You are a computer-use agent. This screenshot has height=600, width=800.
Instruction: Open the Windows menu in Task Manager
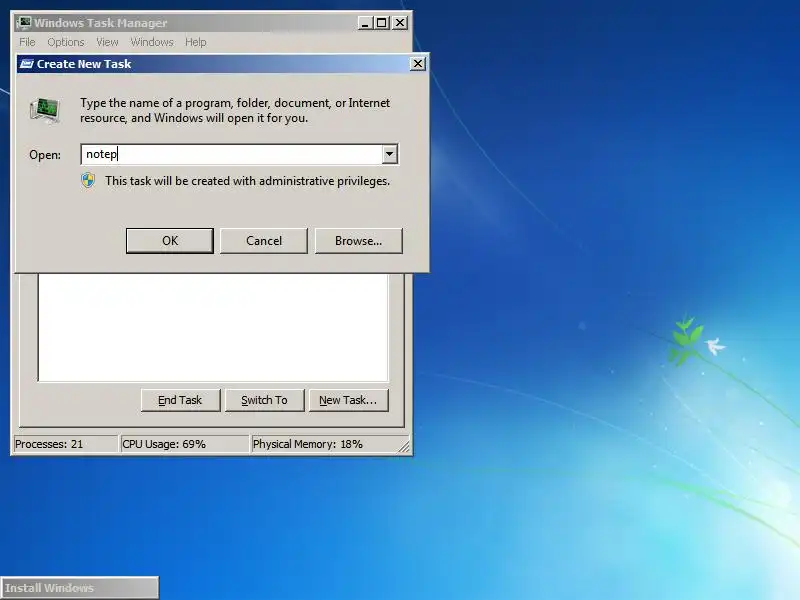(152, 42)
